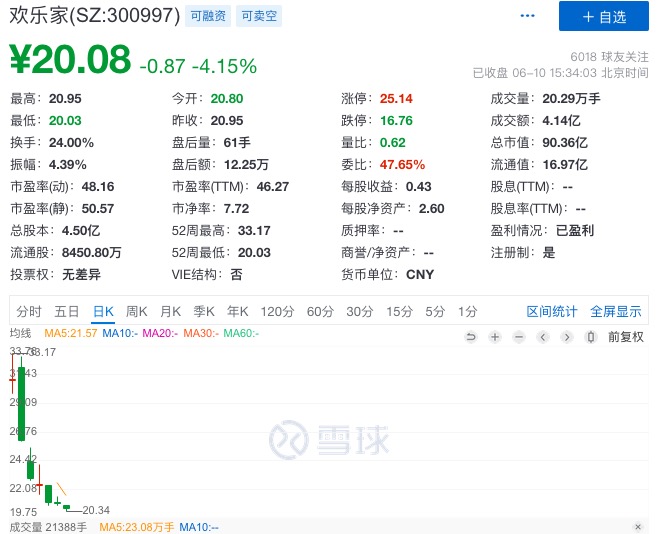Select the 日K chart tab

103,312
